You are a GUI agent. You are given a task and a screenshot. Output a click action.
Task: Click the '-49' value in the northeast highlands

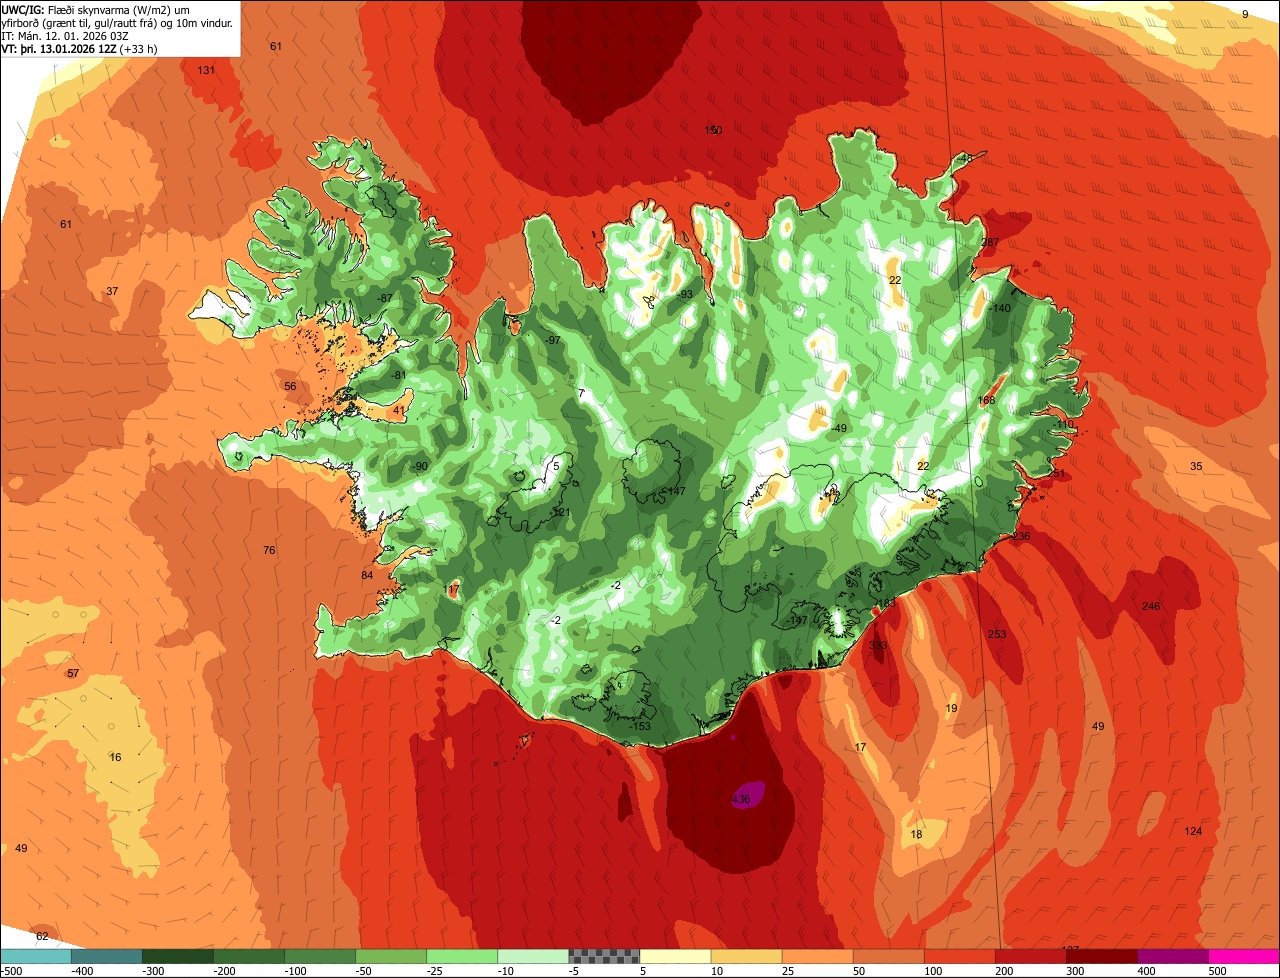(x=838, y=428)
